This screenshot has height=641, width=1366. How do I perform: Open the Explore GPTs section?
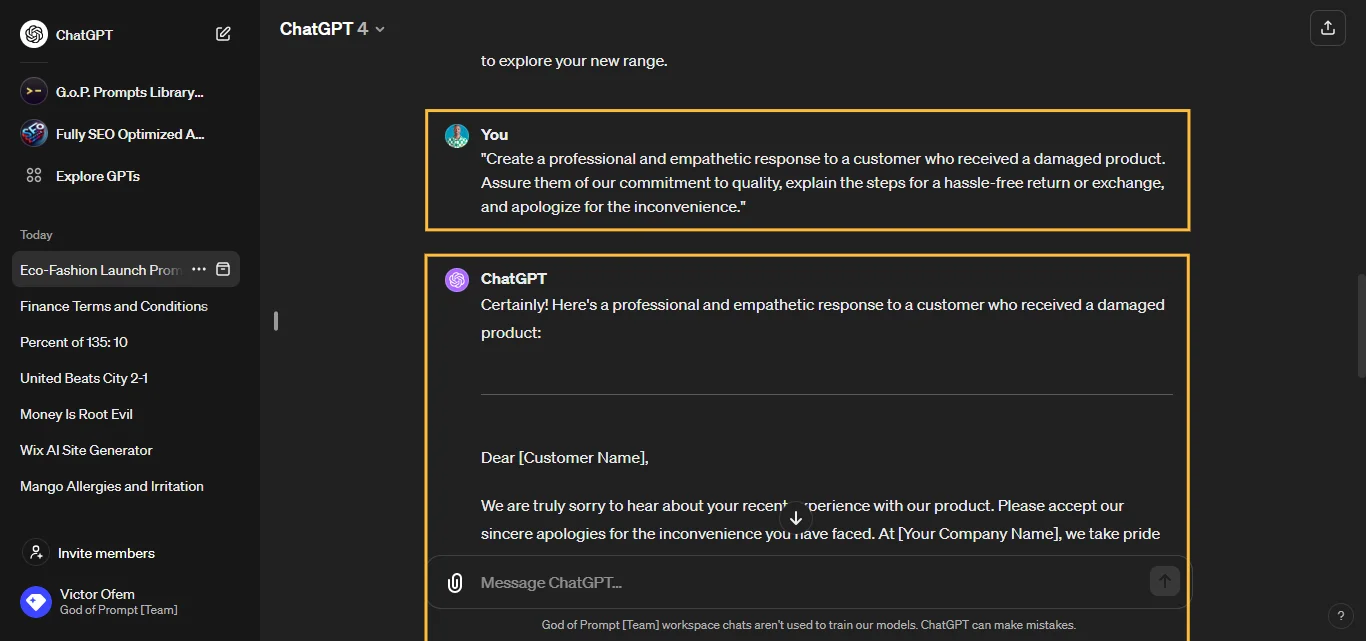95,176
